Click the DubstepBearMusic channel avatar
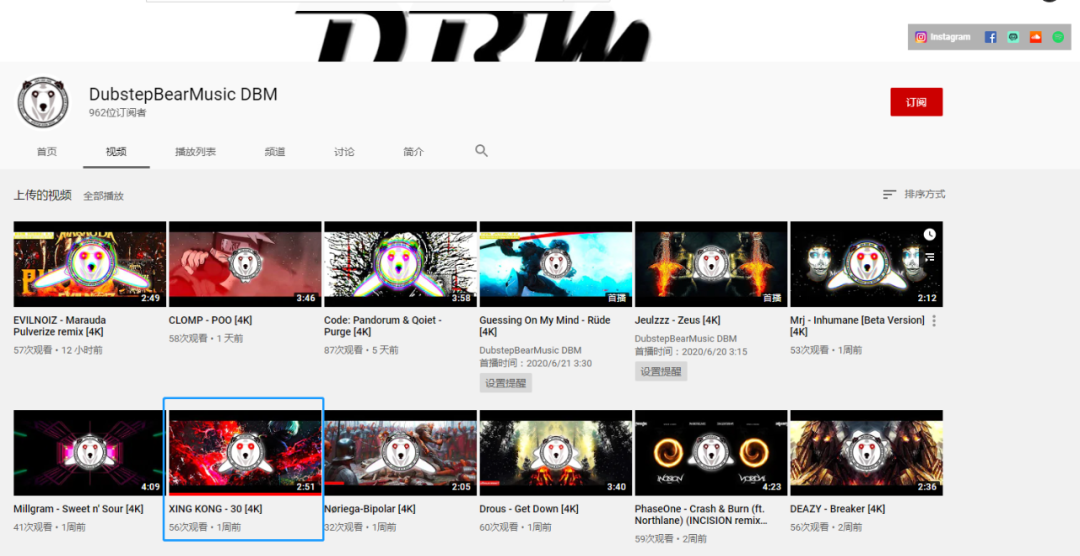The image size is (1080, 556). 43,102
